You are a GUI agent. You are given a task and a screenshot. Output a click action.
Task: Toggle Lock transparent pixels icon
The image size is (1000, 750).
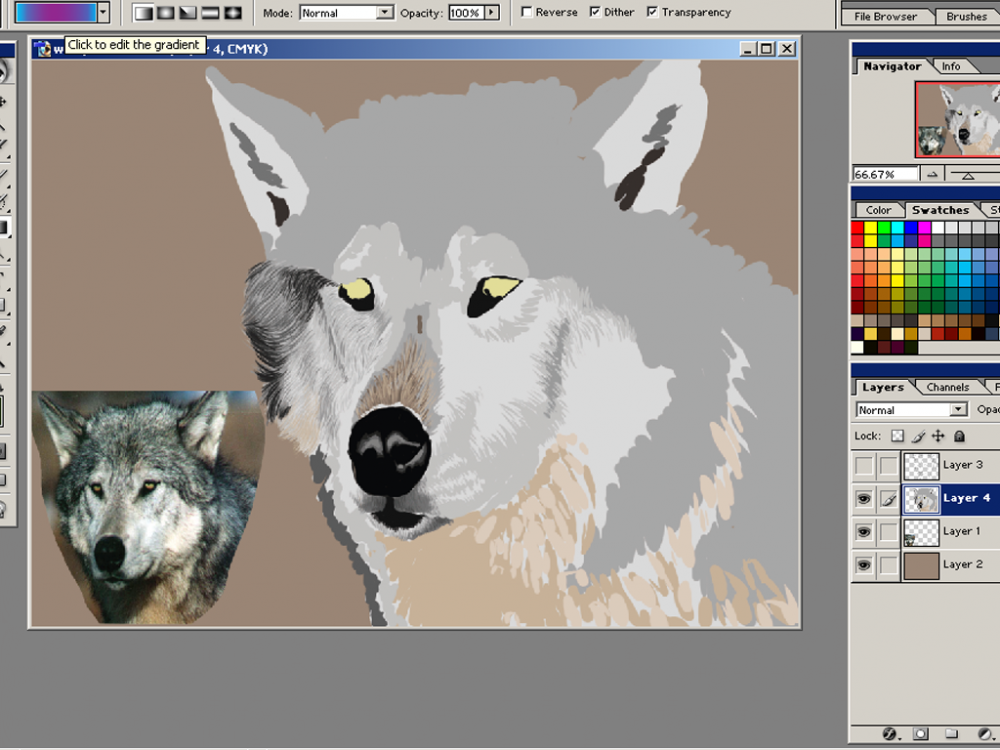897,436
